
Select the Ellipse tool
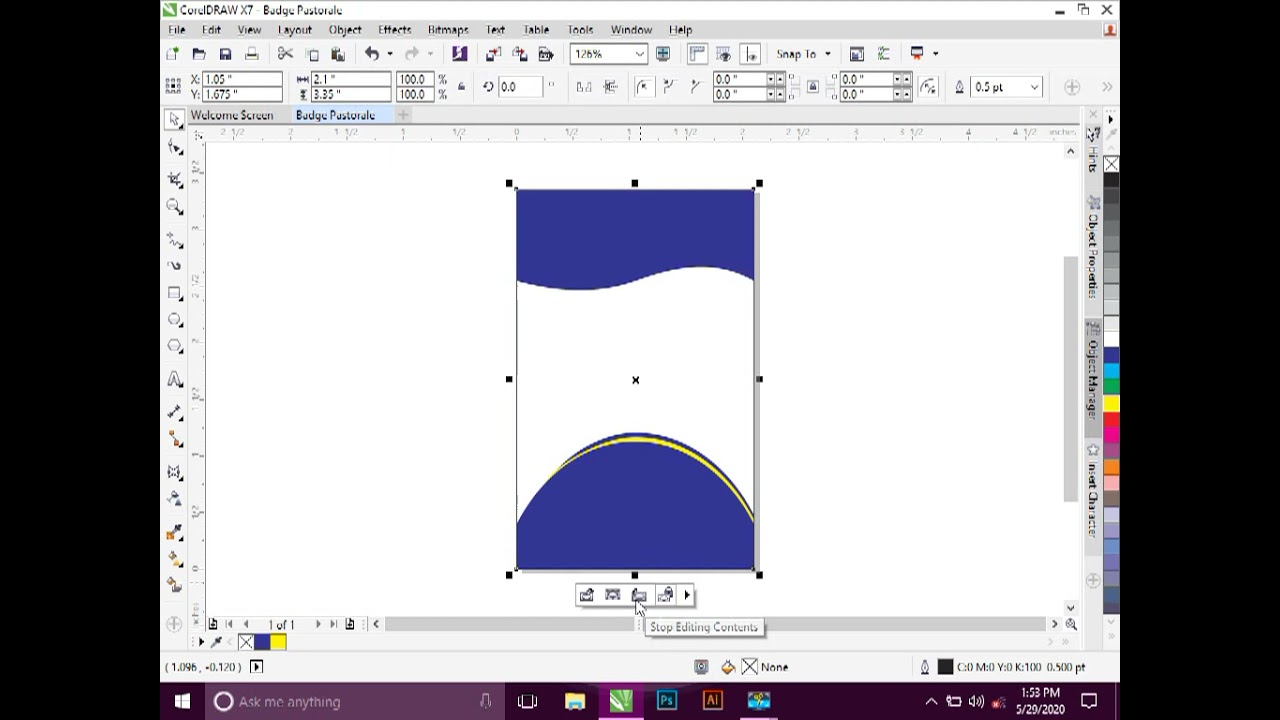175,320
